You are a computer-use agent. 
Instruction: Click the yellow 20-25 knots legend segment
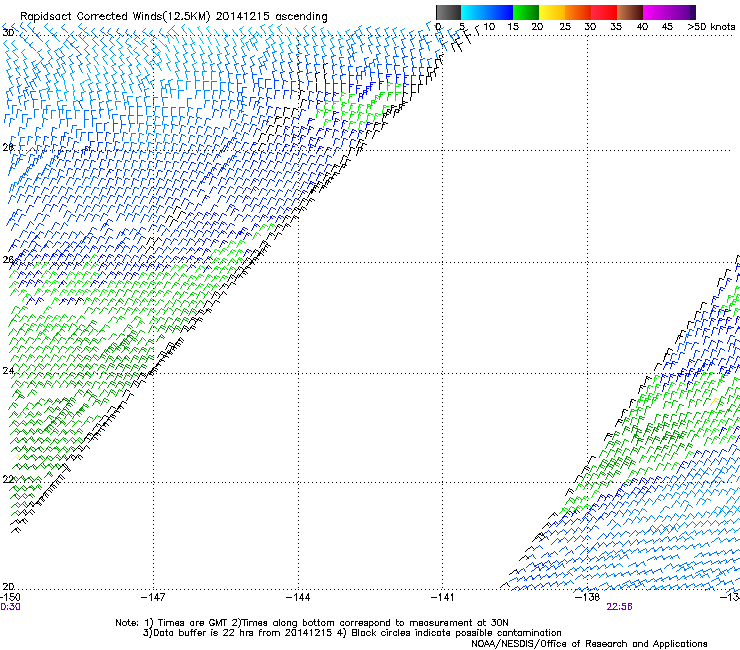[552, 12]
